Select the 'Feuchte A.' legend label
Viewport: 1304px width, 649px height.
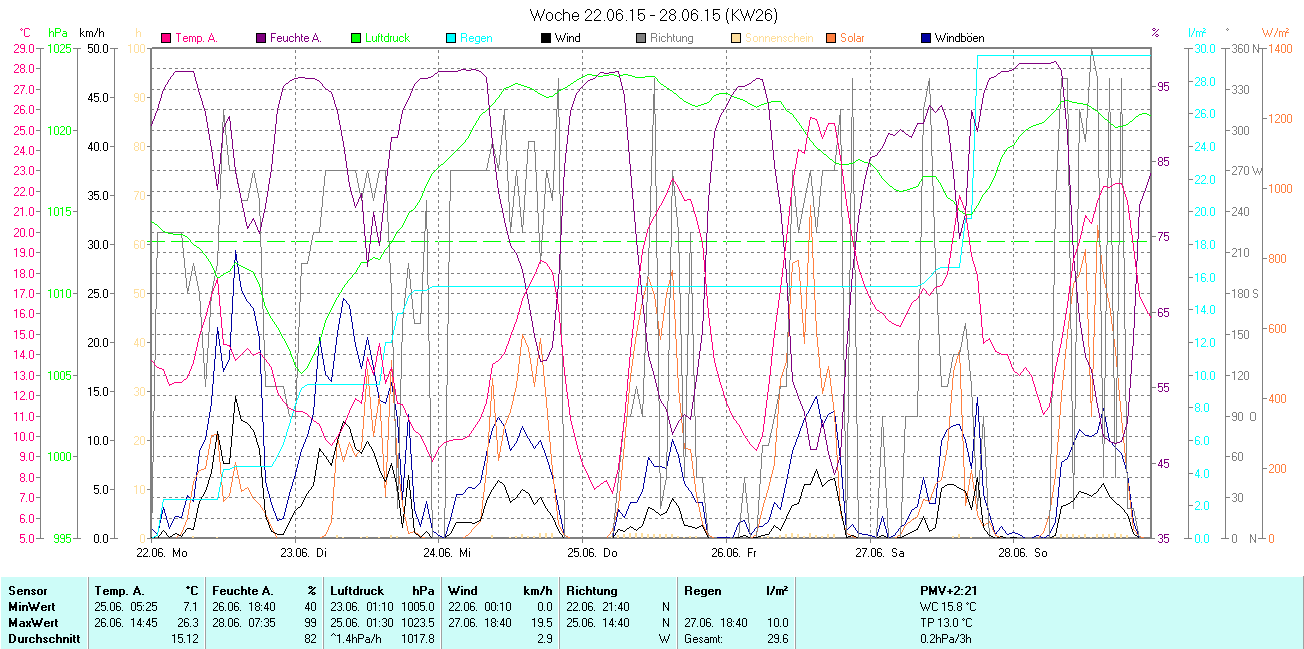click(296, 38)
